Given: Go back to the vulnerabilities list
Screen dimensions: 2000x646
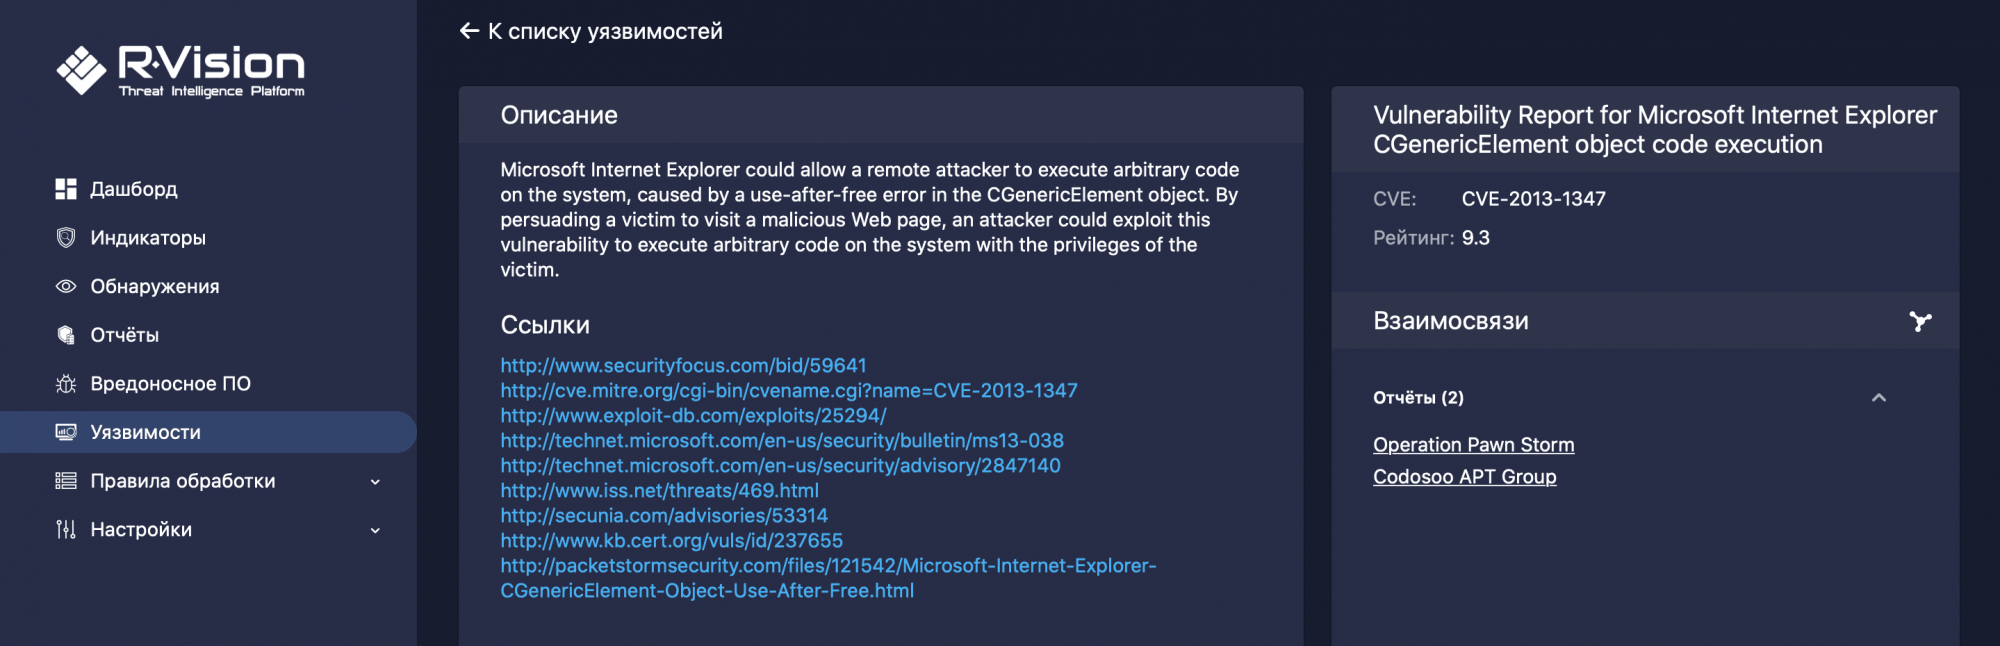Looking at the screenshot, I should pyautogui.click(x=591, y=31).
